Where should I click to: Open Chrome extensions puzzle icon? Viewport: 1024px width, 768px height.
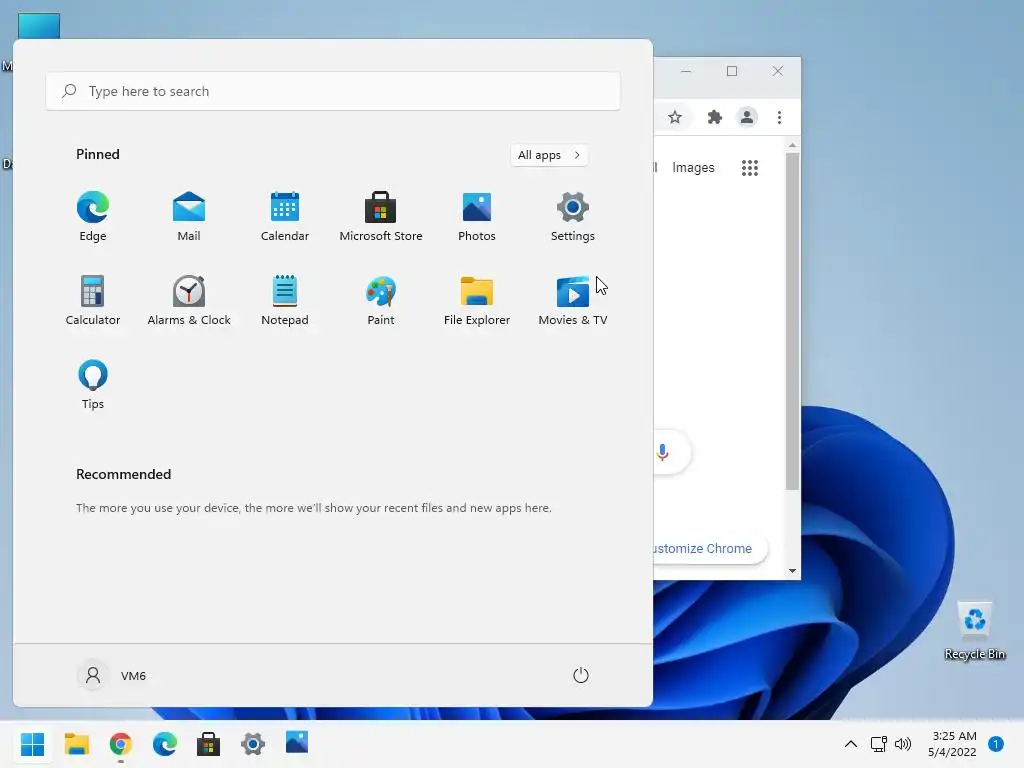pyautogui.click(x=714, y=118)
